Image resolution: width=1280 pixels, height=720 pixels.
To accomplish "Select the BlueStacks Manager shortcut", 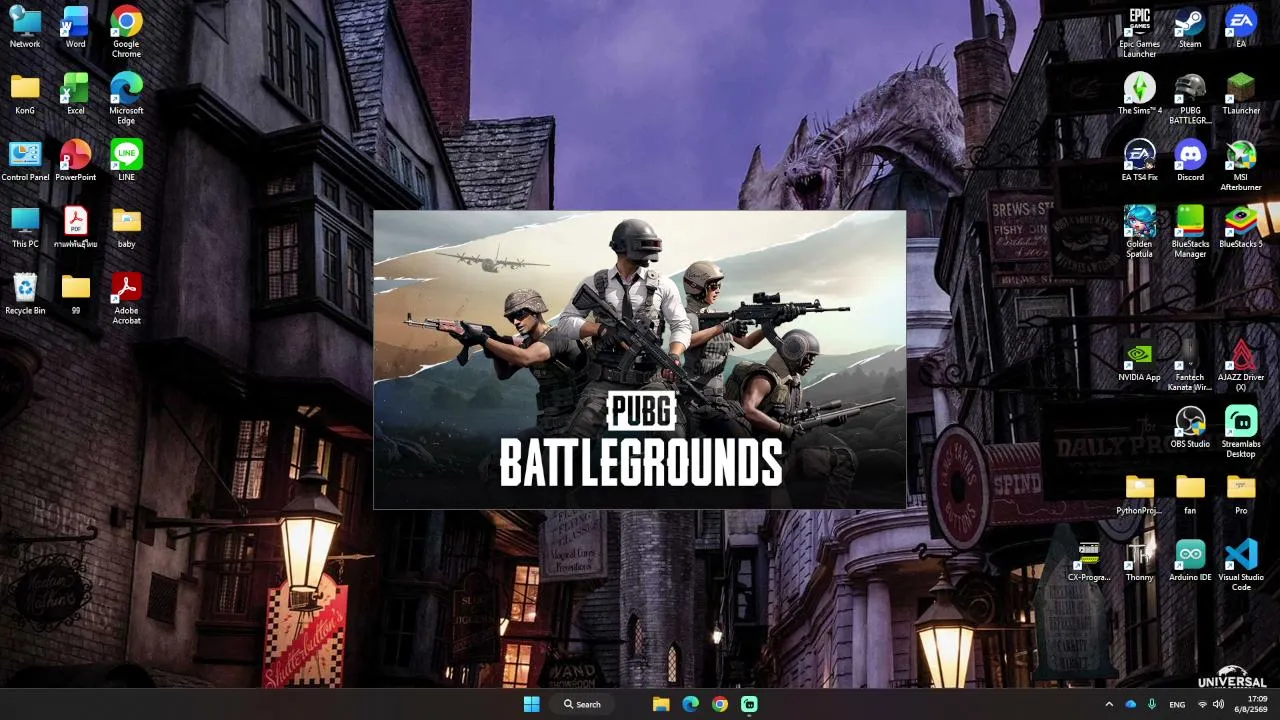I will click(x=1190, y=232).
